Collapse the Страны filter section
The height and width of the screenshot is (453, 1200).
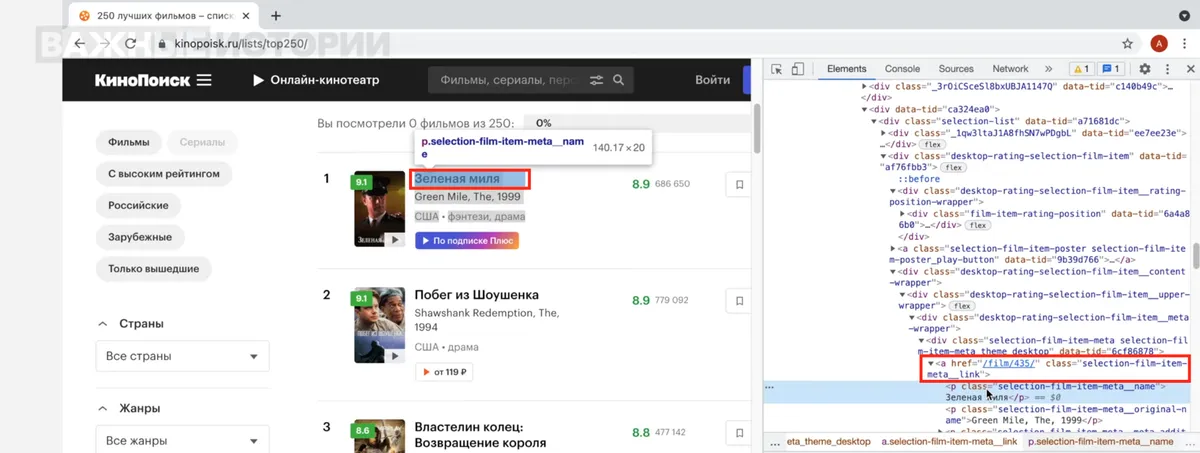coord(102,324)
